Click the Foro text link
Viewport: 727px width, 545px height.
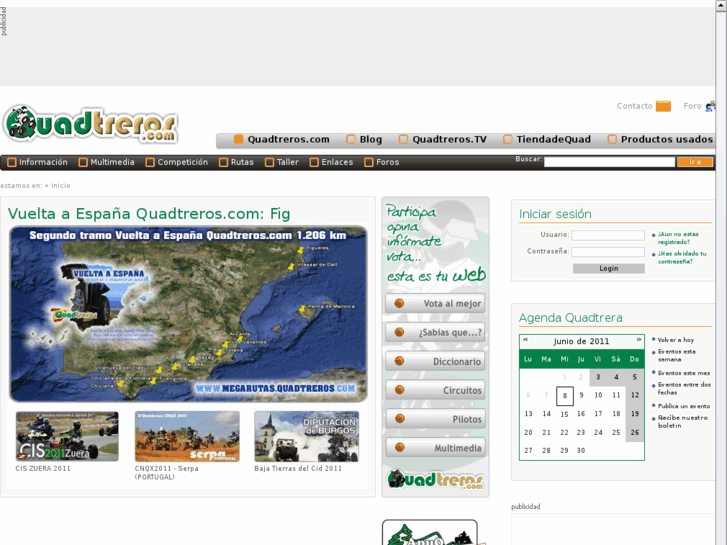[692, 106]
